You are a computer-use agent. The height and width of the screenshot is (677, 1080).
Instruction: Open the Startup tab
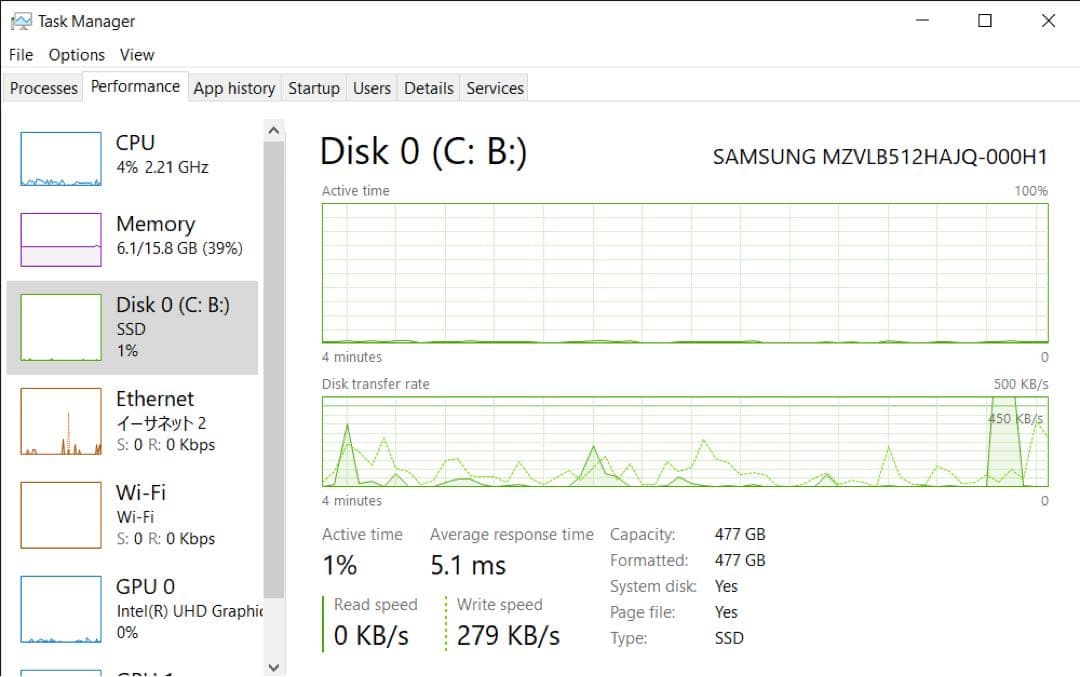pyautogui.click(x=313, y=88)
